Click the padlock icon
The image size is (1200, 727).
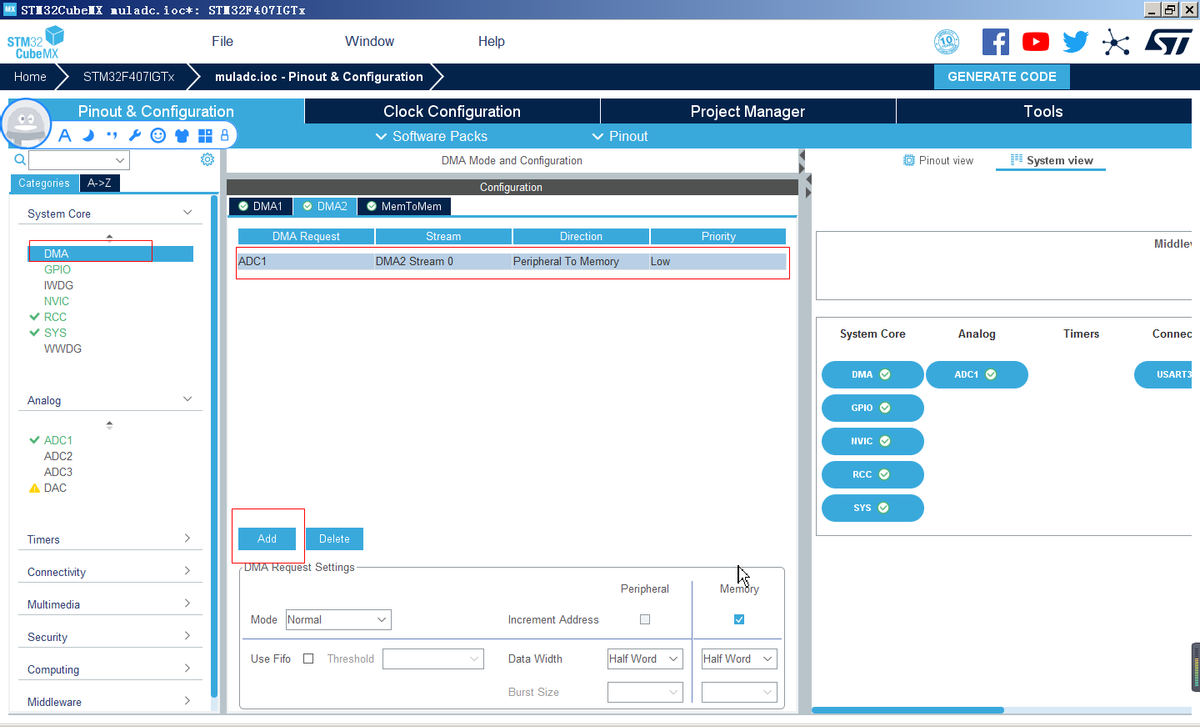(x=225, y=135)
